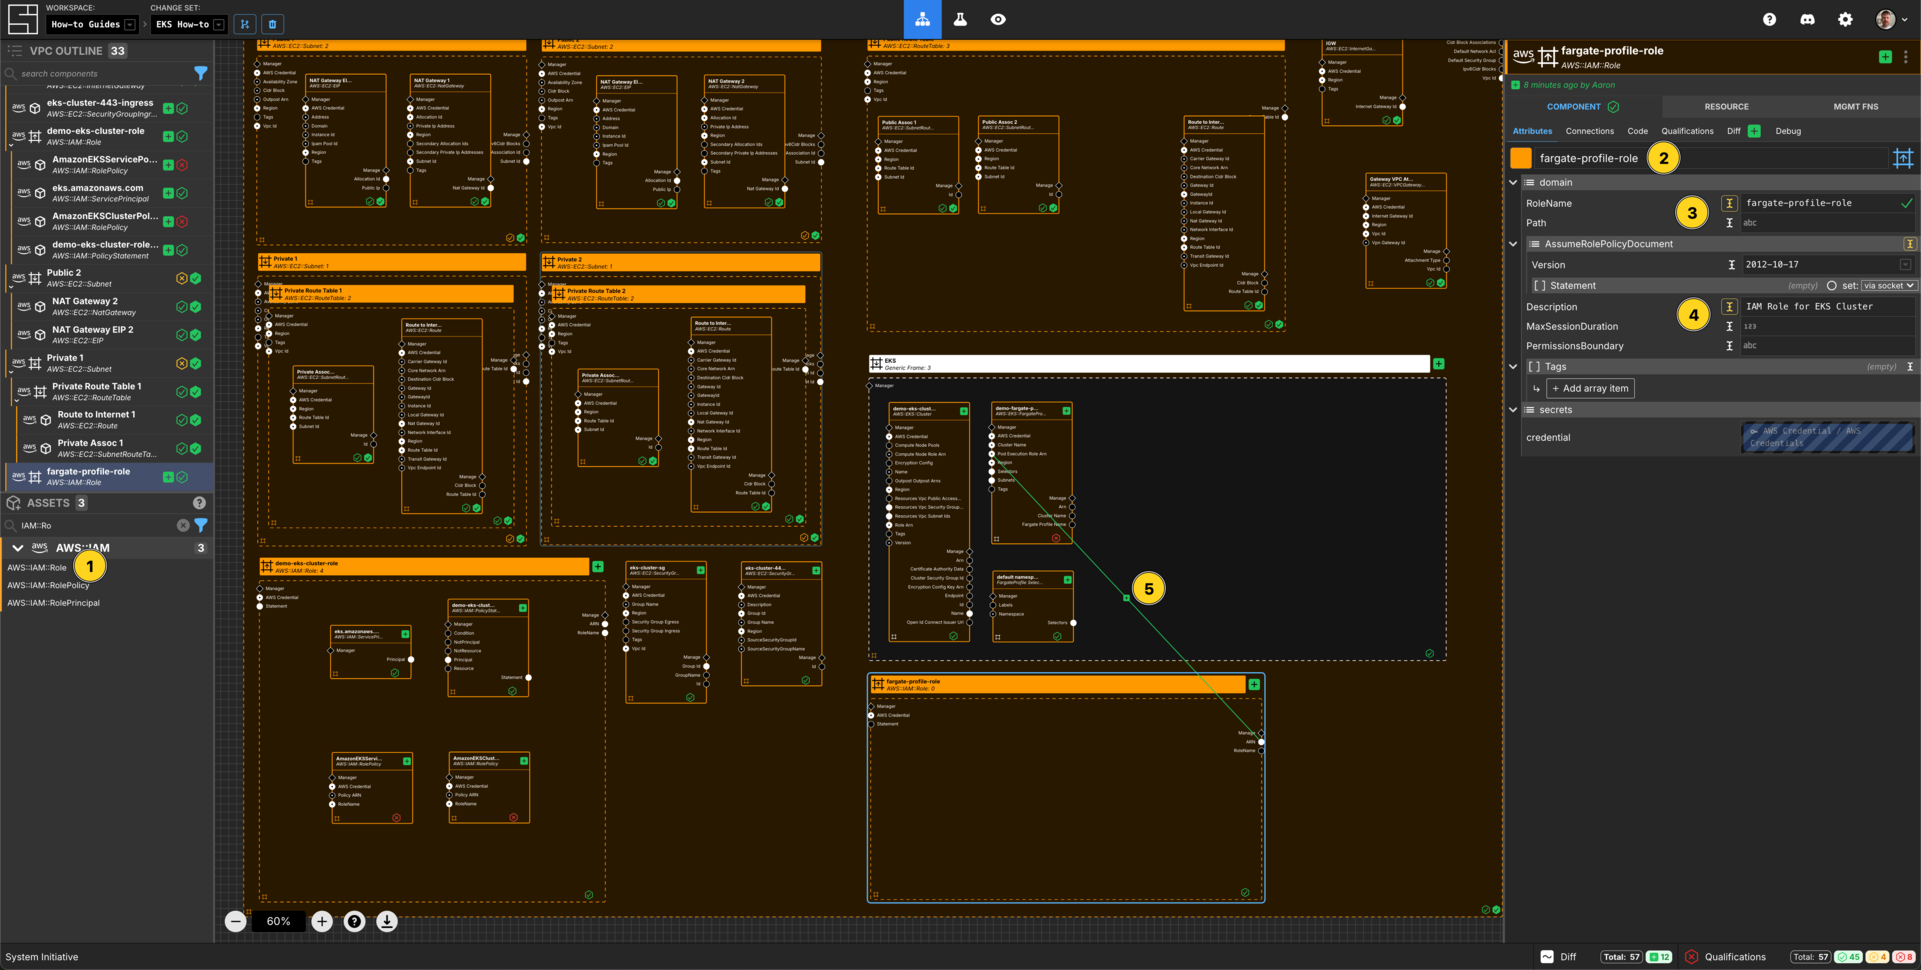1921x970 pixels.
Task: Open the audit eye view
Action: point(998,19)
